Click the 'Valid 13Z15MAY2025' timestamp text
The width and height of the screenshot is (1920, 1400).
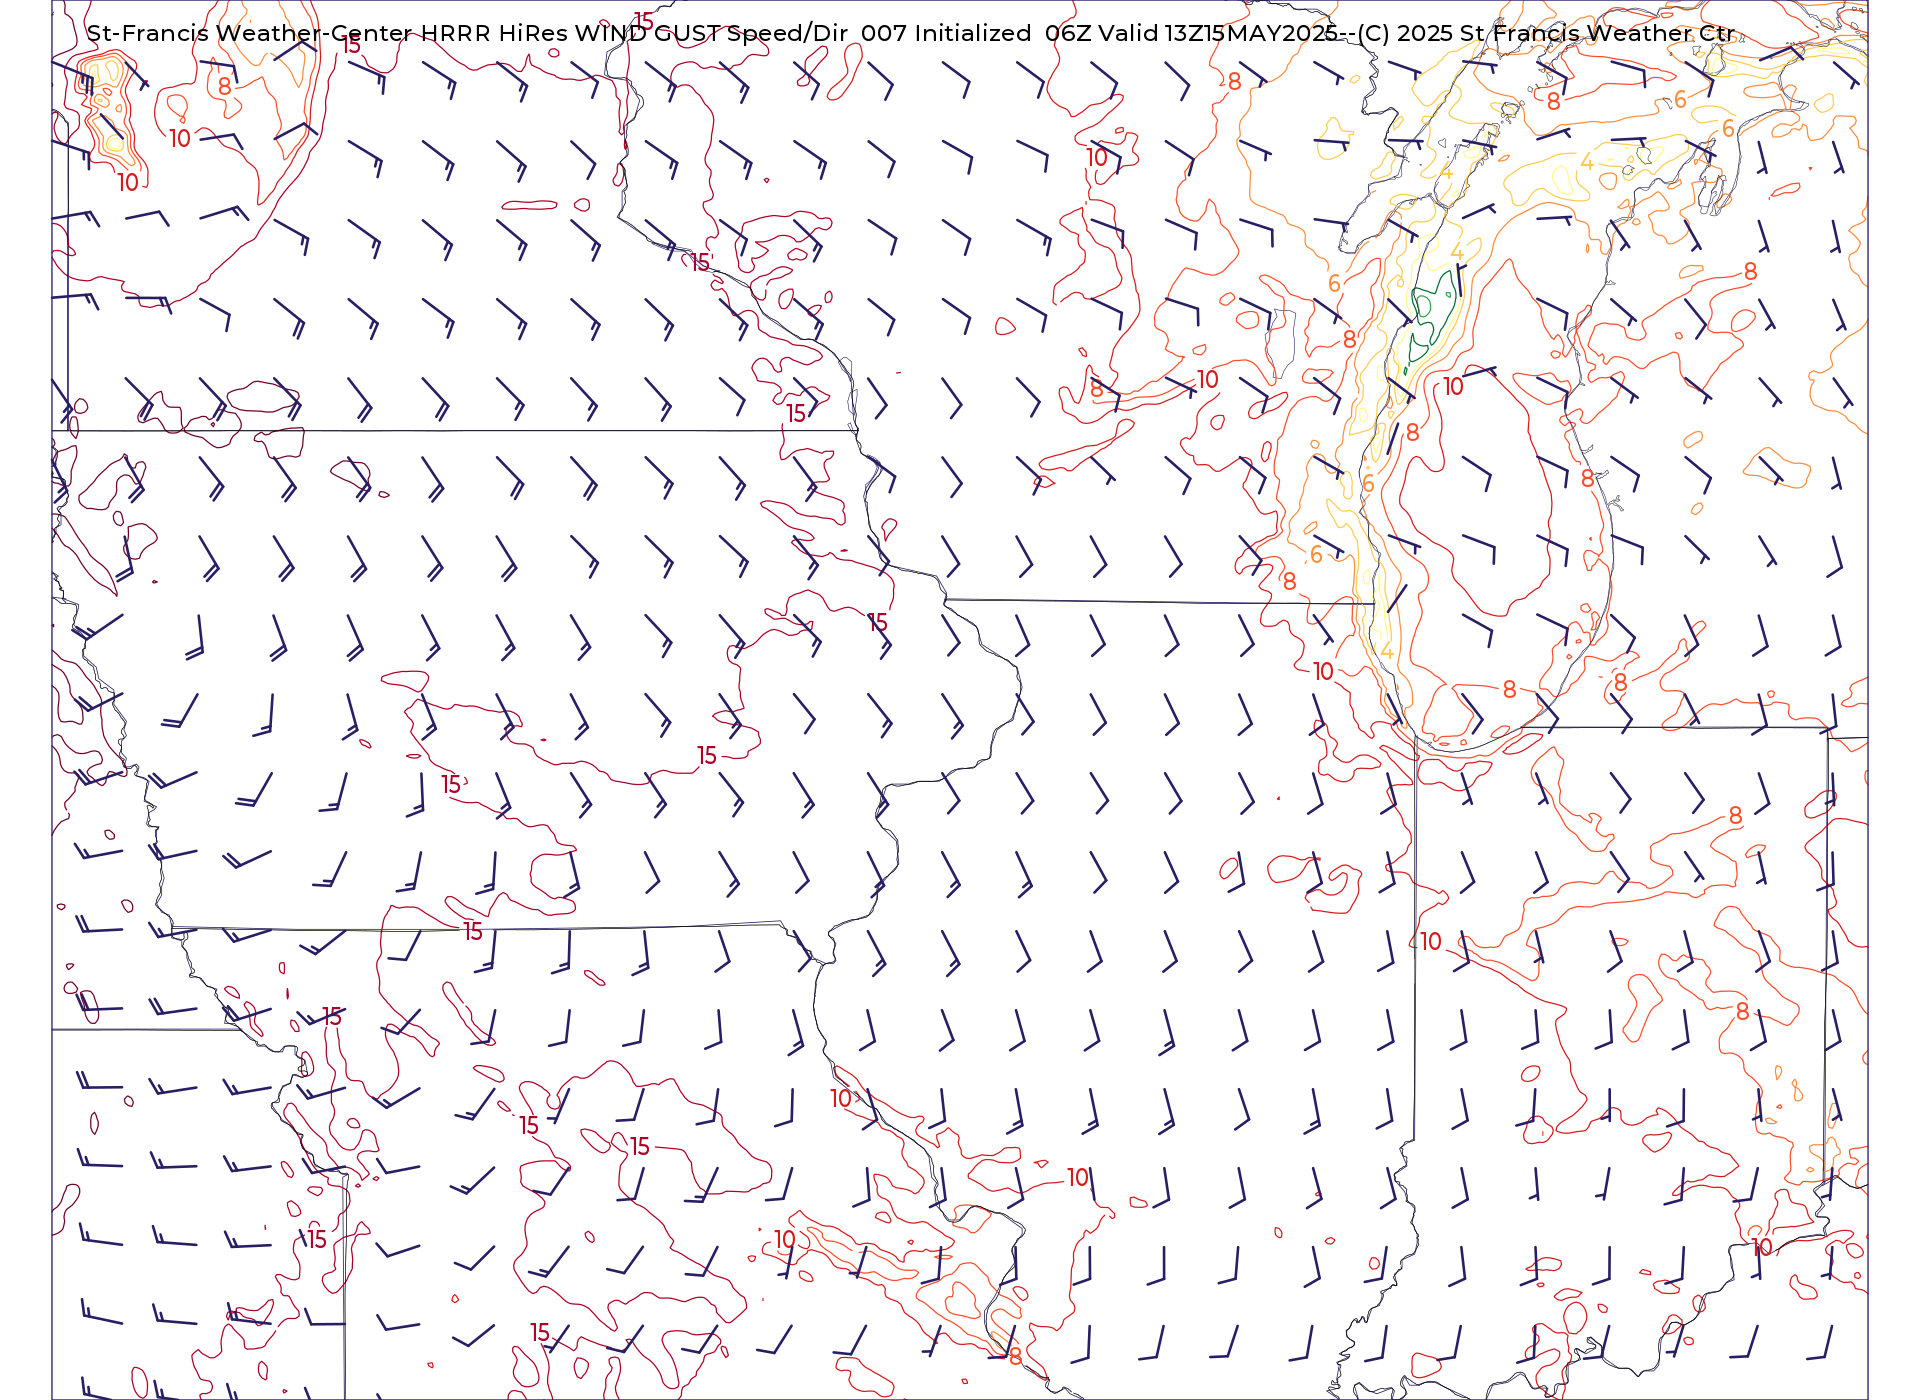click(x=1218, y=33)
